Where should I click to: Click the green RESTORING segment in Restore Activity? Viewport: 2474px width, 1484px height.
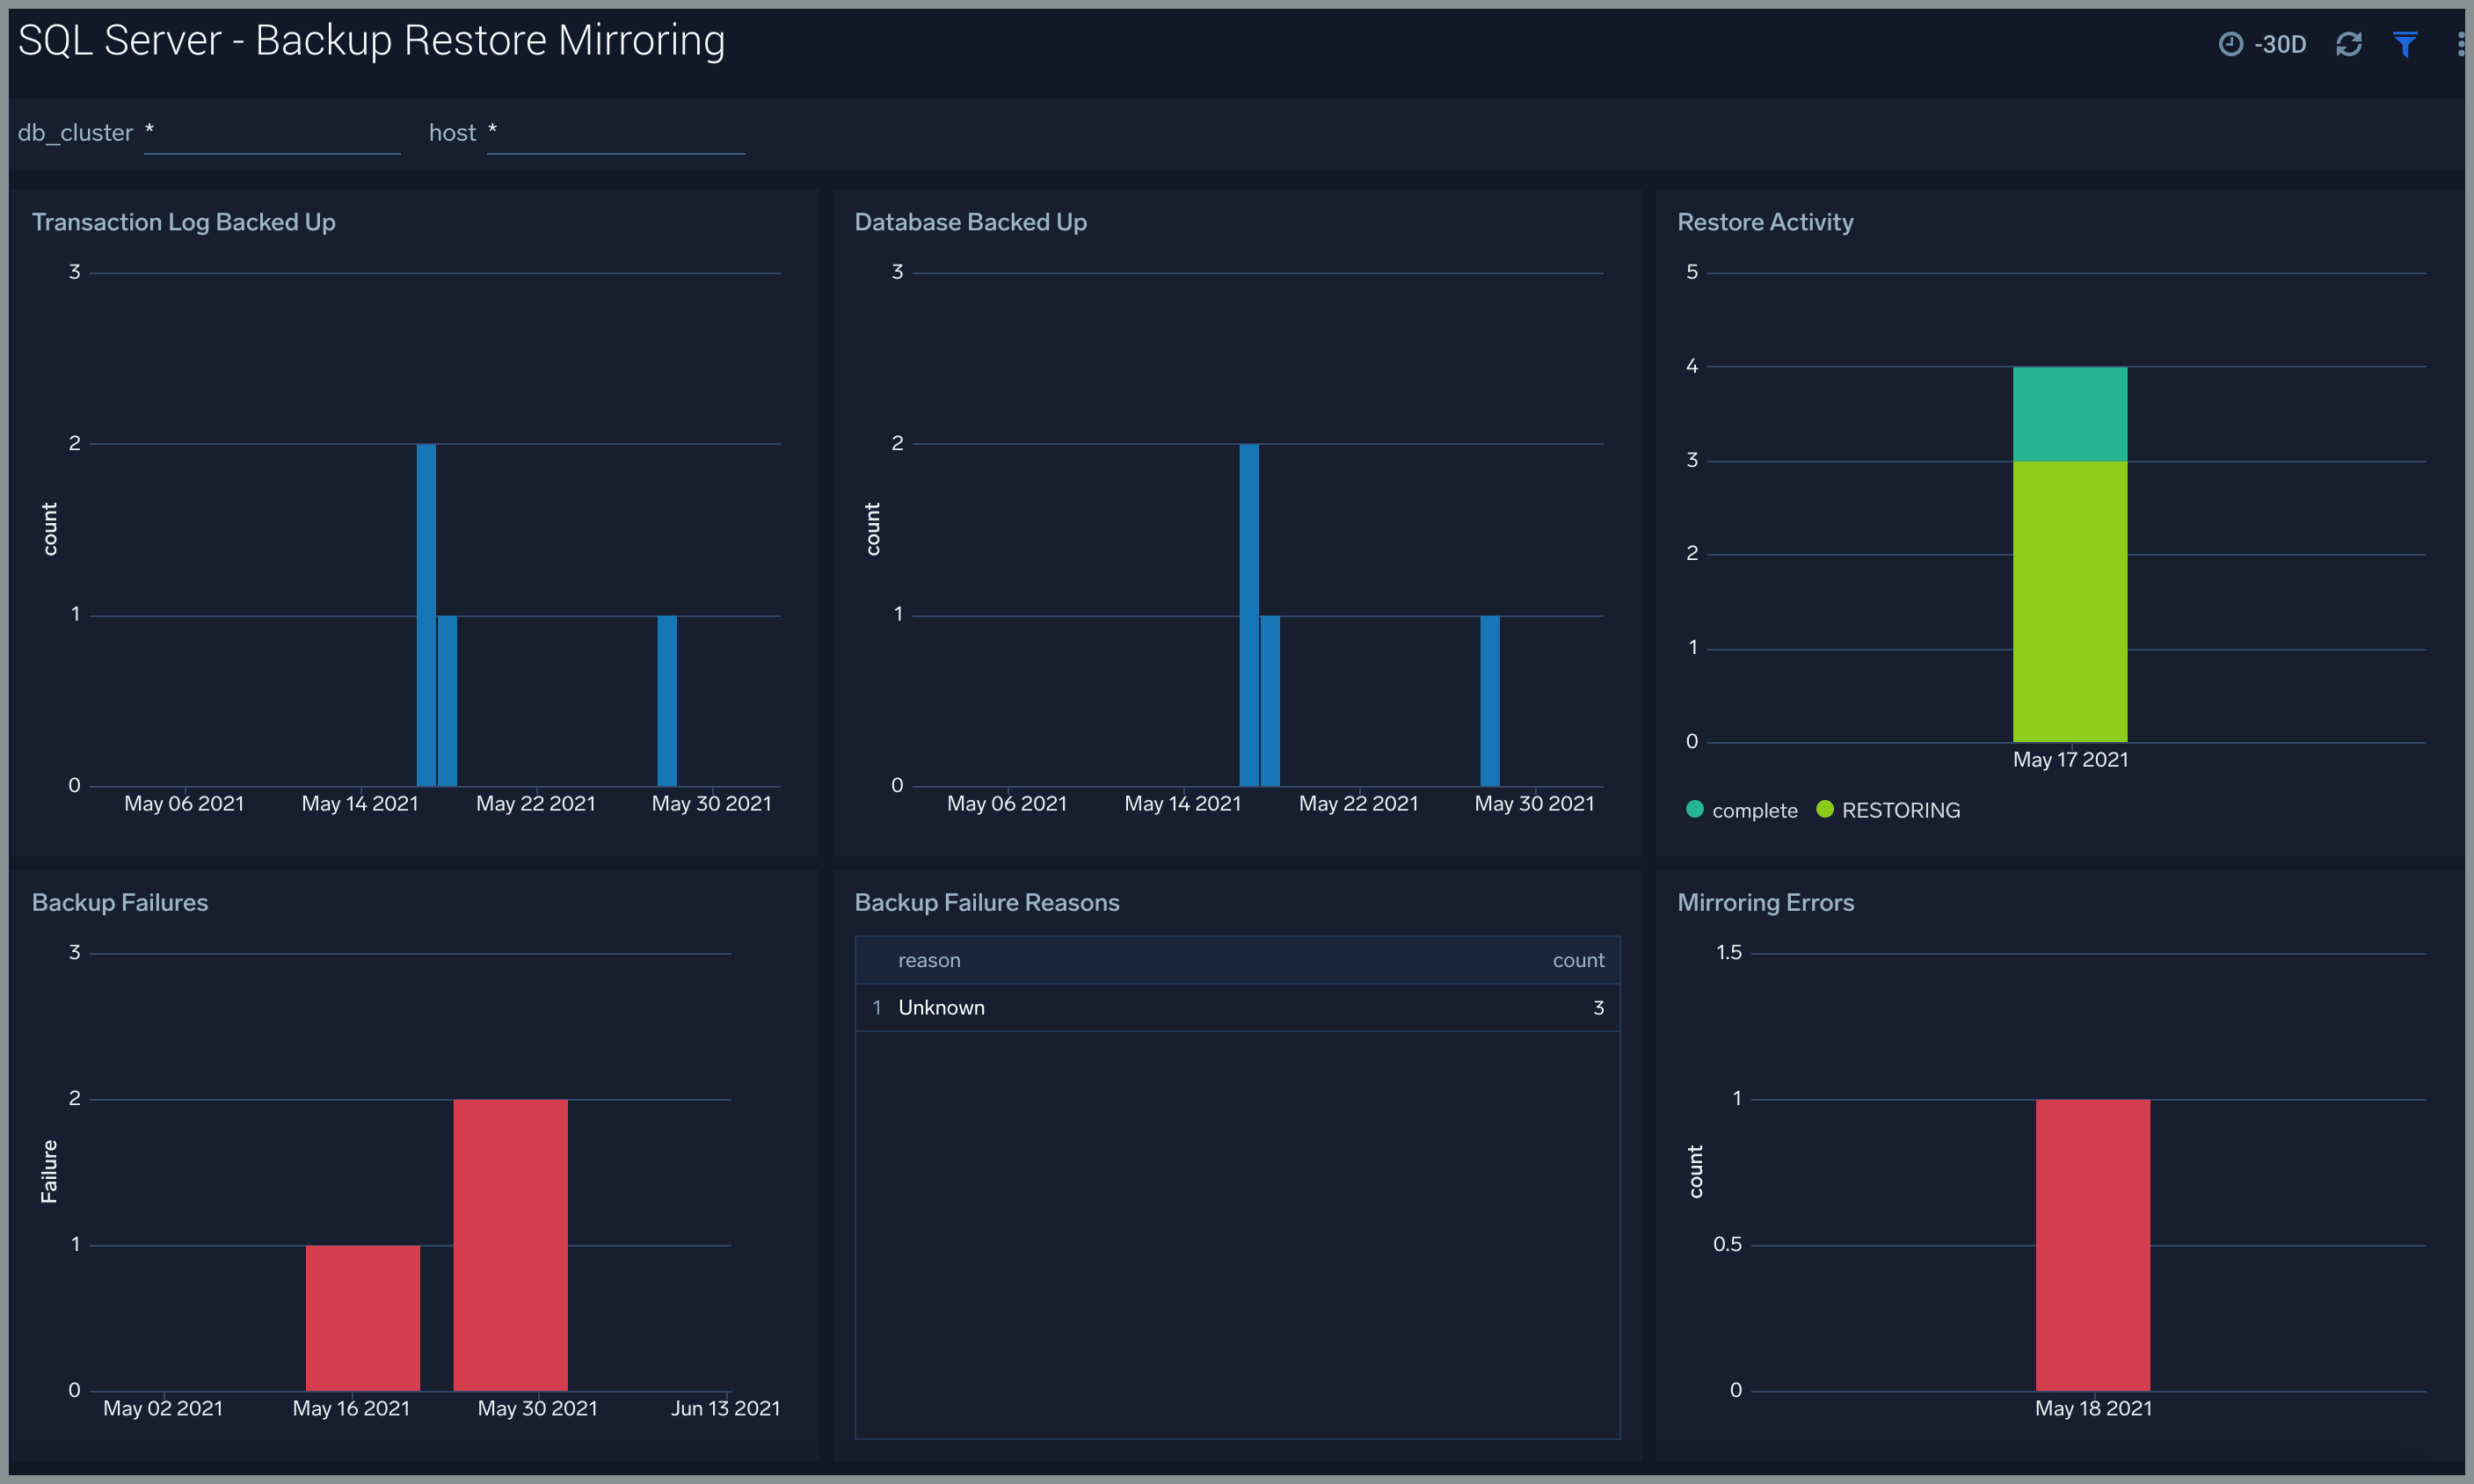(x=2070, y=601)
